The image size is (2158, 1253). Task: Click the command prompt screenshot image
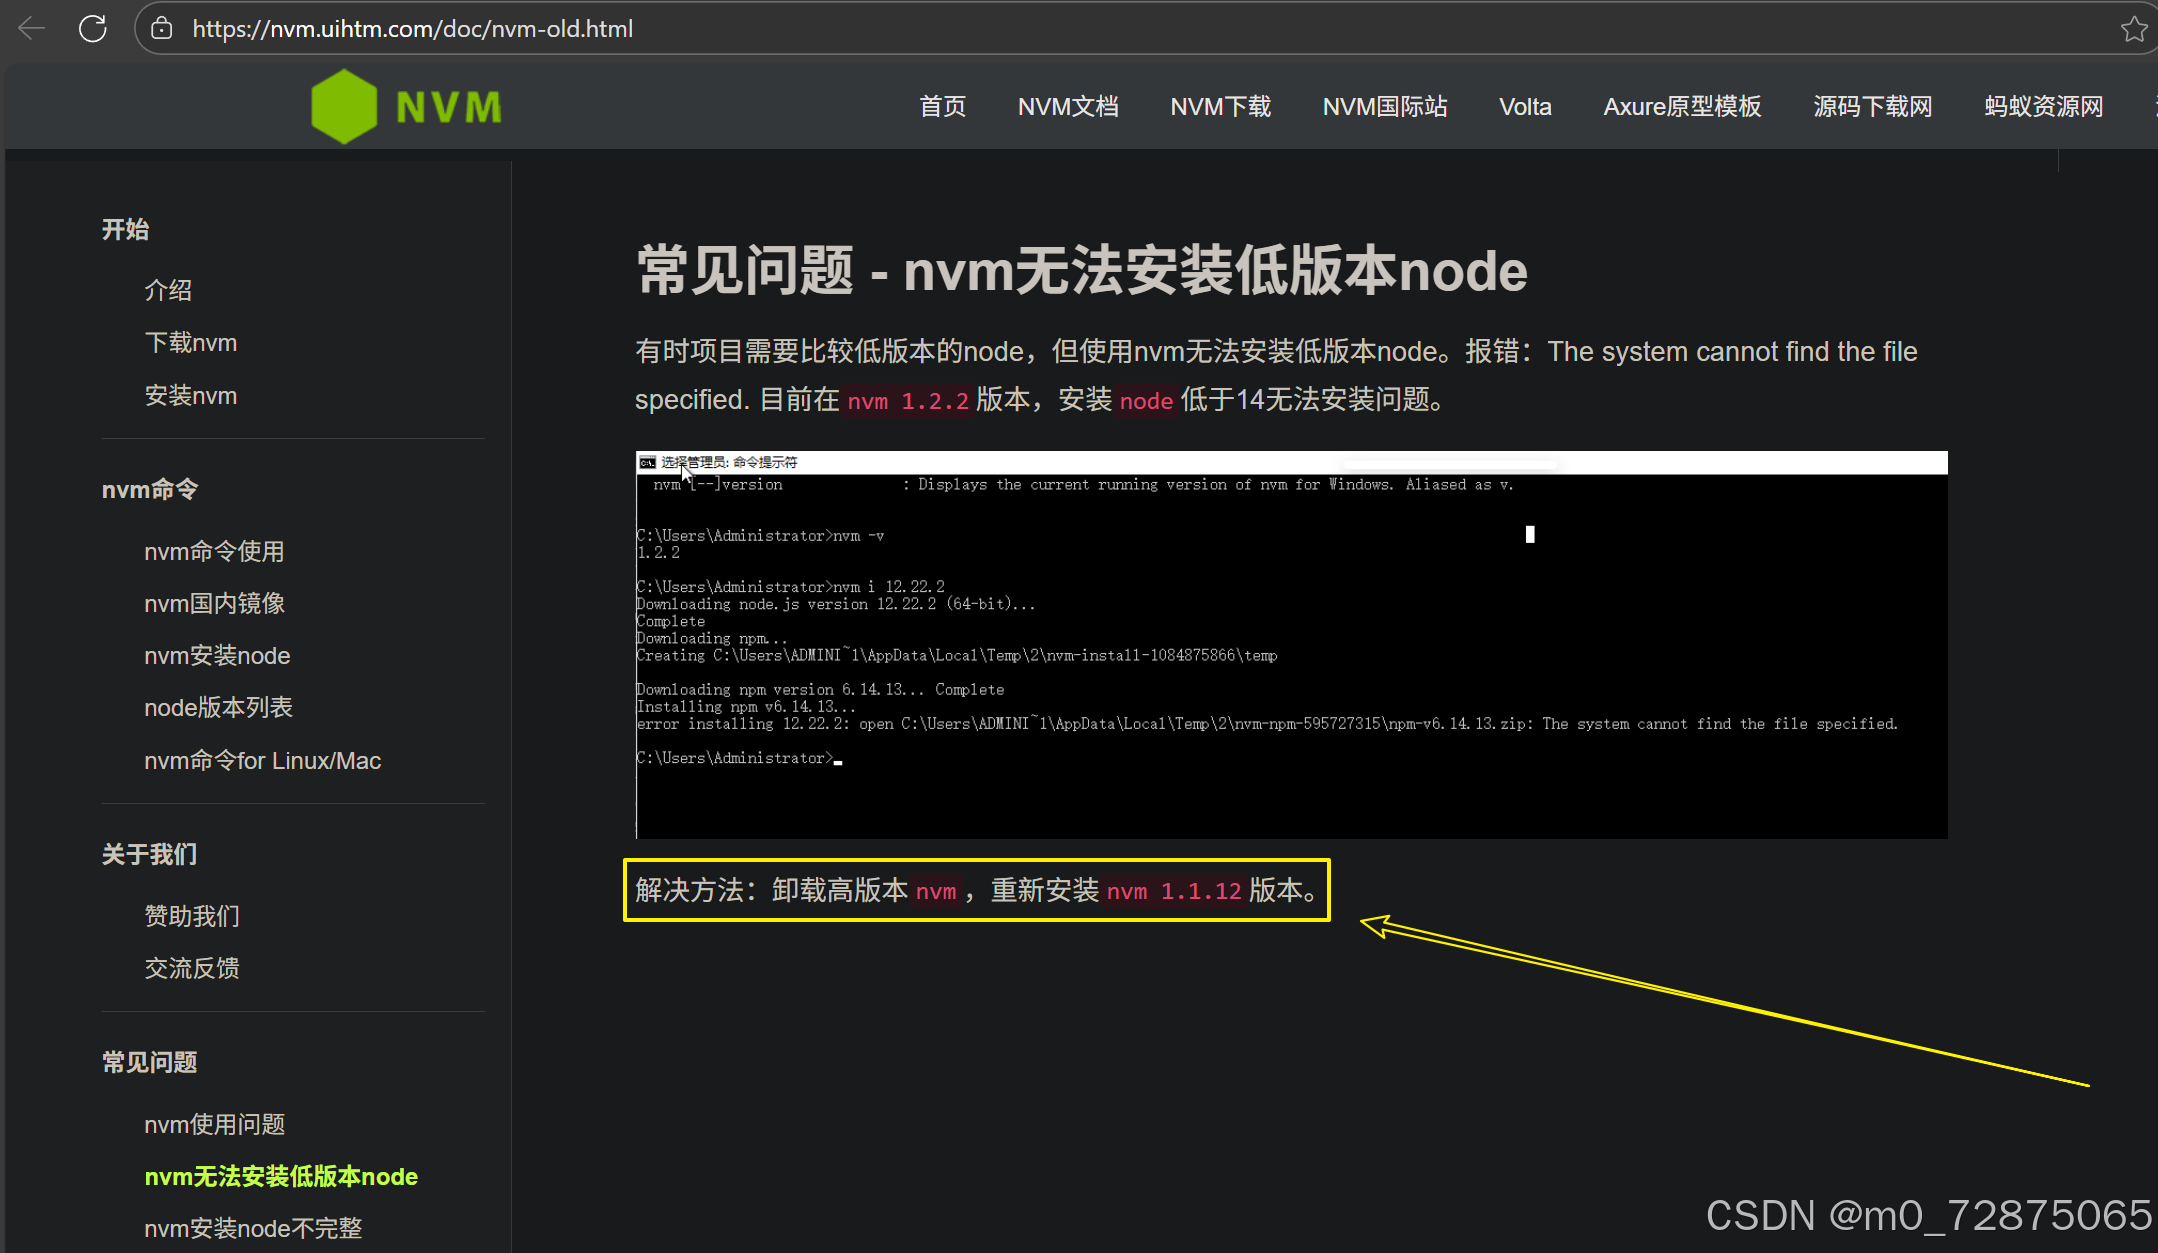point(1291,645)
